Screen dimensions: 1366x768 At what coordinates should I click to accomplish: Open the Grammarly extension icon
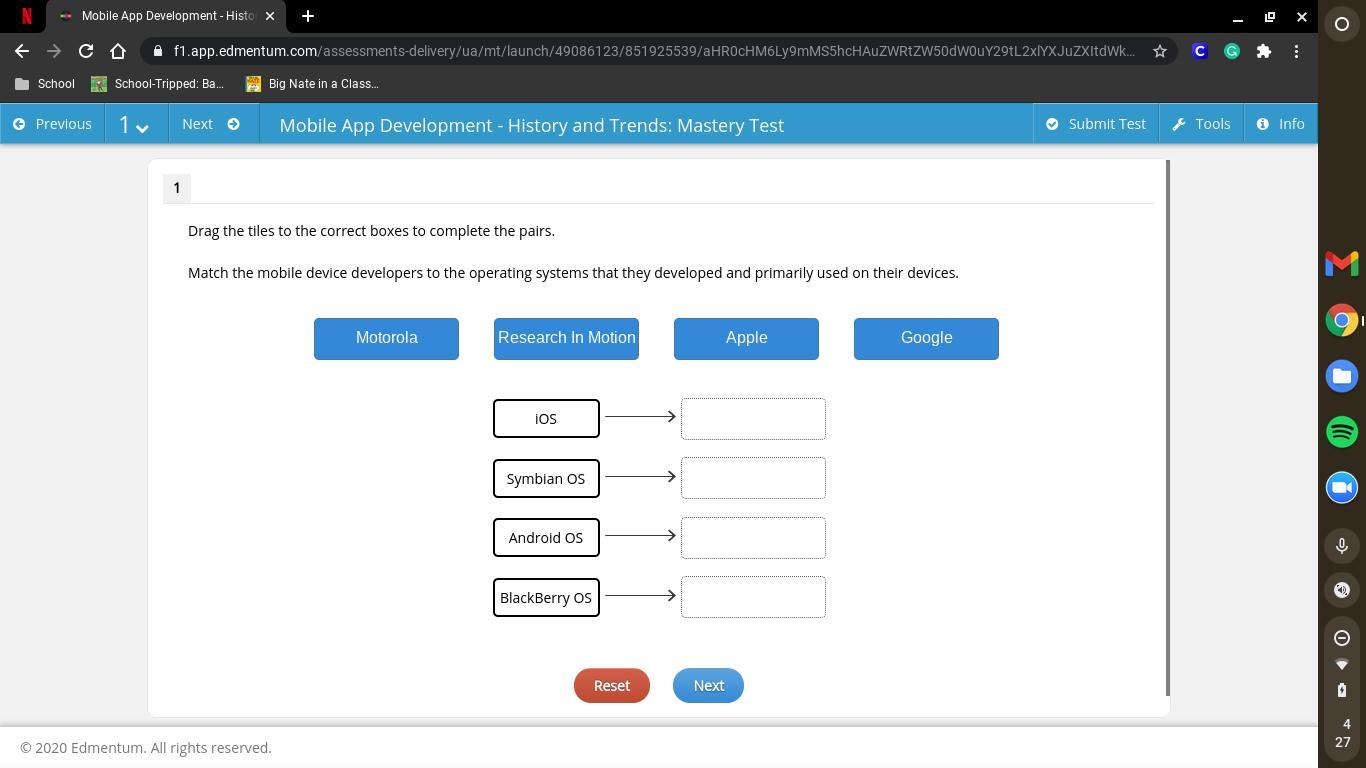point(1232,51)
